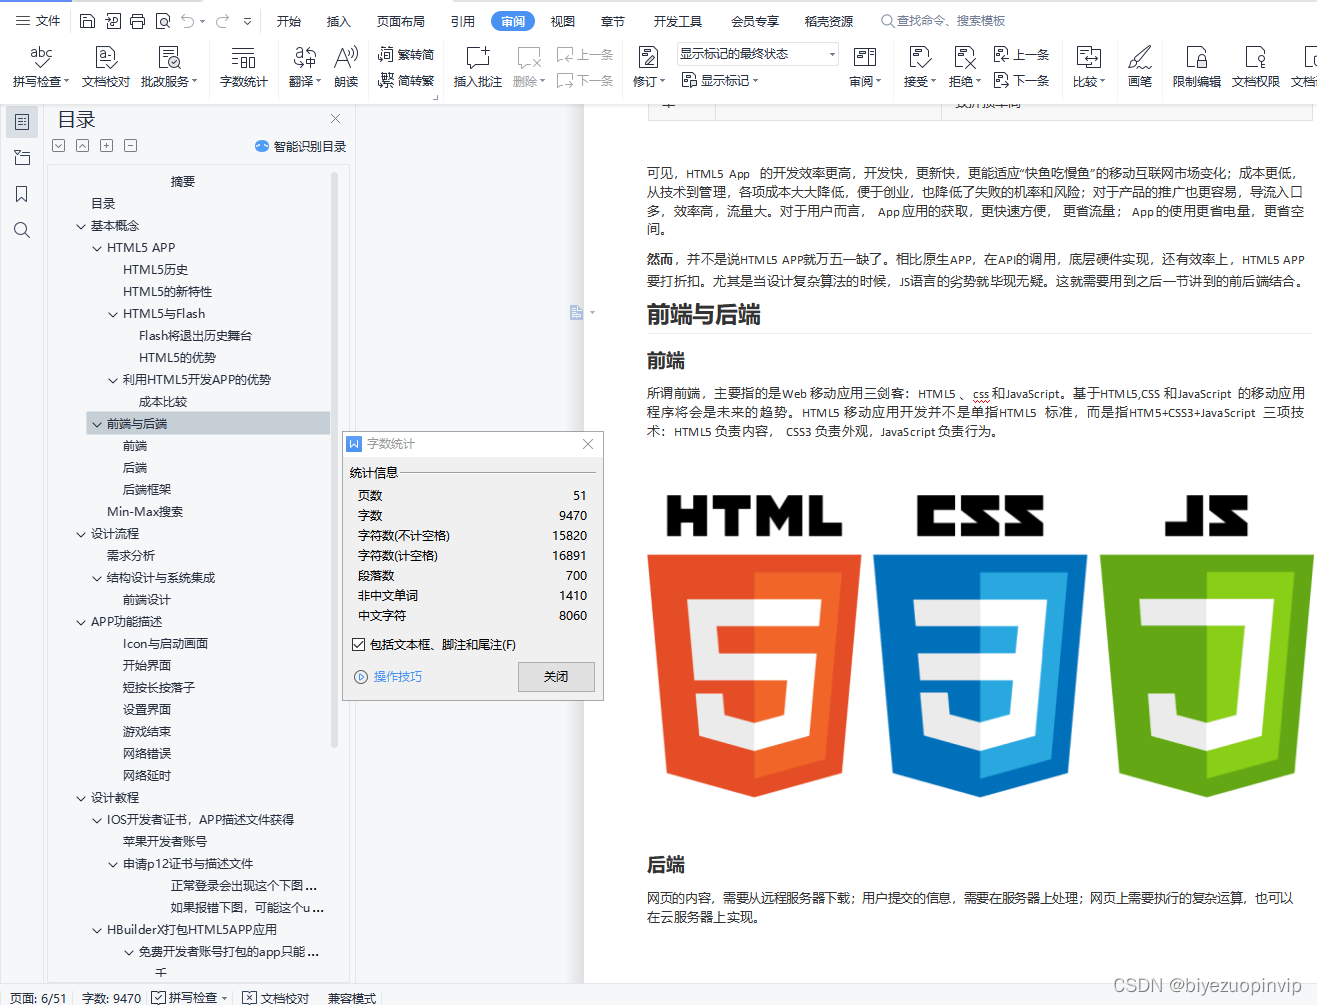Convert text with 繁转简
This screenshot has width=1317, height=1005.
(406, 54)
